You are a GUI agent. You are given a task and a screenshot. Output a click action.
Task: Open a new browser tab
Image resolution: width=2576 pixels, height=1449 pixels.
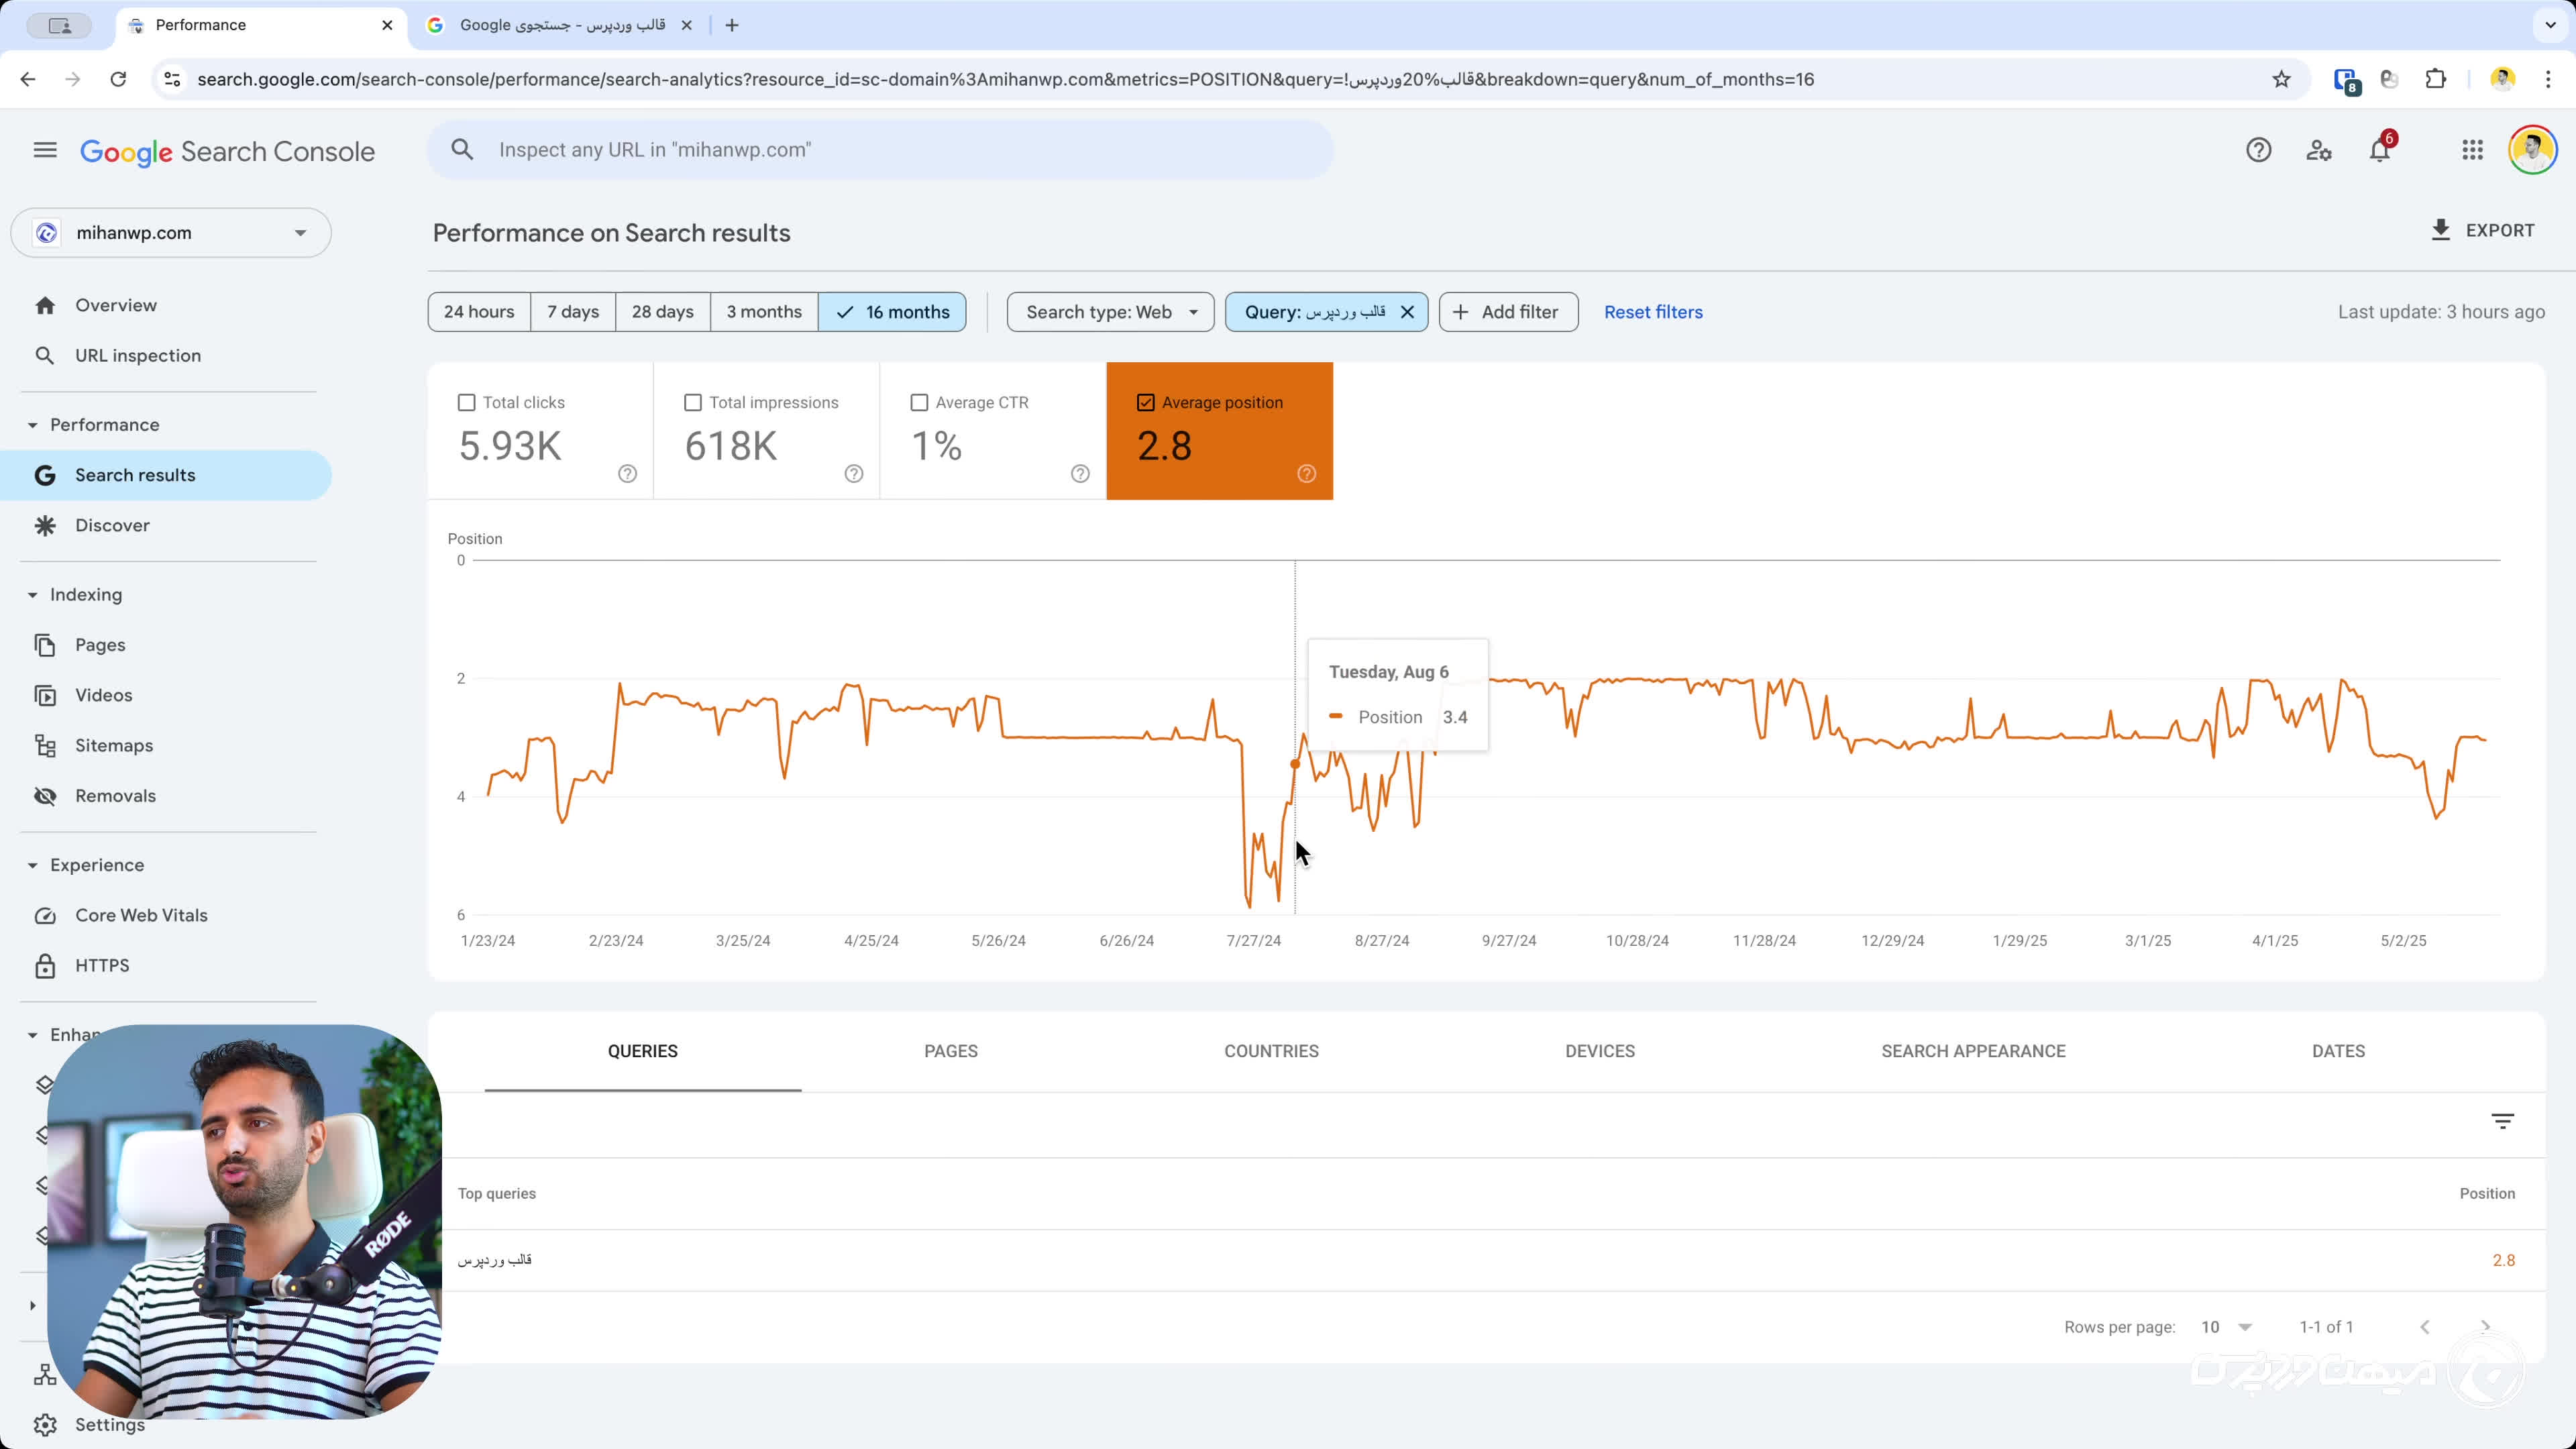[x=732, y=25]
